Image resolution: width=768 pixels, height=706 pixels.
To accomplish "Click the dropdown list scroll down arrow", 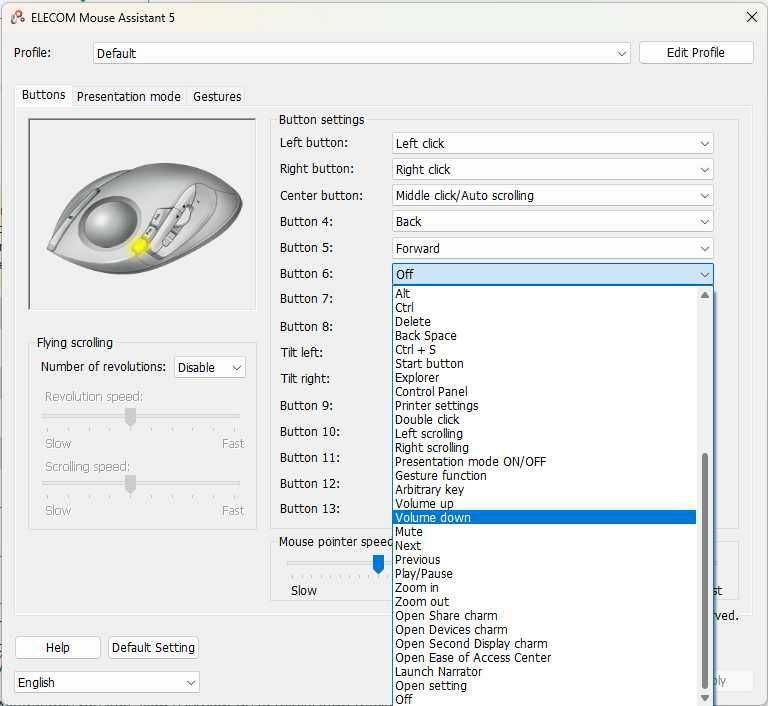I will coord(705,698).
